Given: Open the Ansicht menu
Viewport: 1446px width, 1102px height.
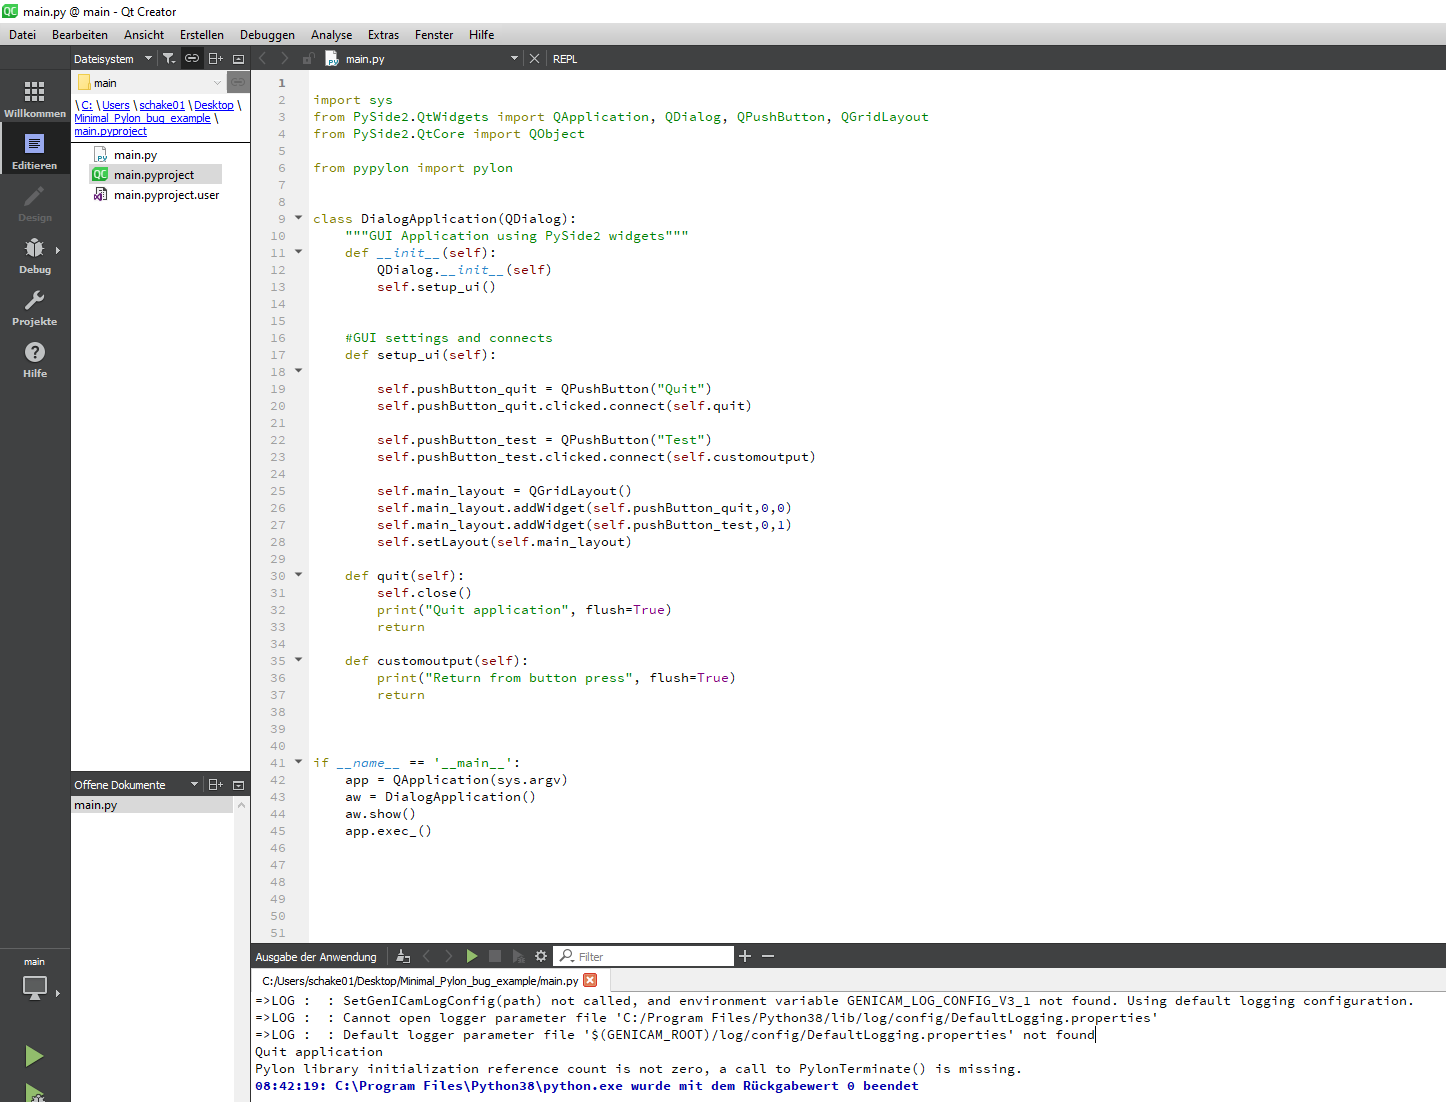Looking at the screenshot, I should (x=144, y=35).
